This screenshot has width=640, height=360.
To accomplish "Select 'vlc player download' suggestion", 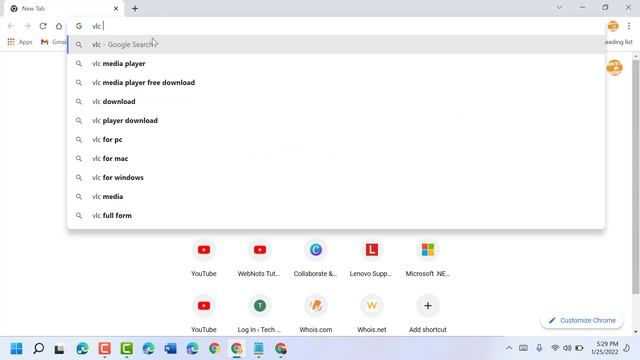I will [x=336, y=120].
